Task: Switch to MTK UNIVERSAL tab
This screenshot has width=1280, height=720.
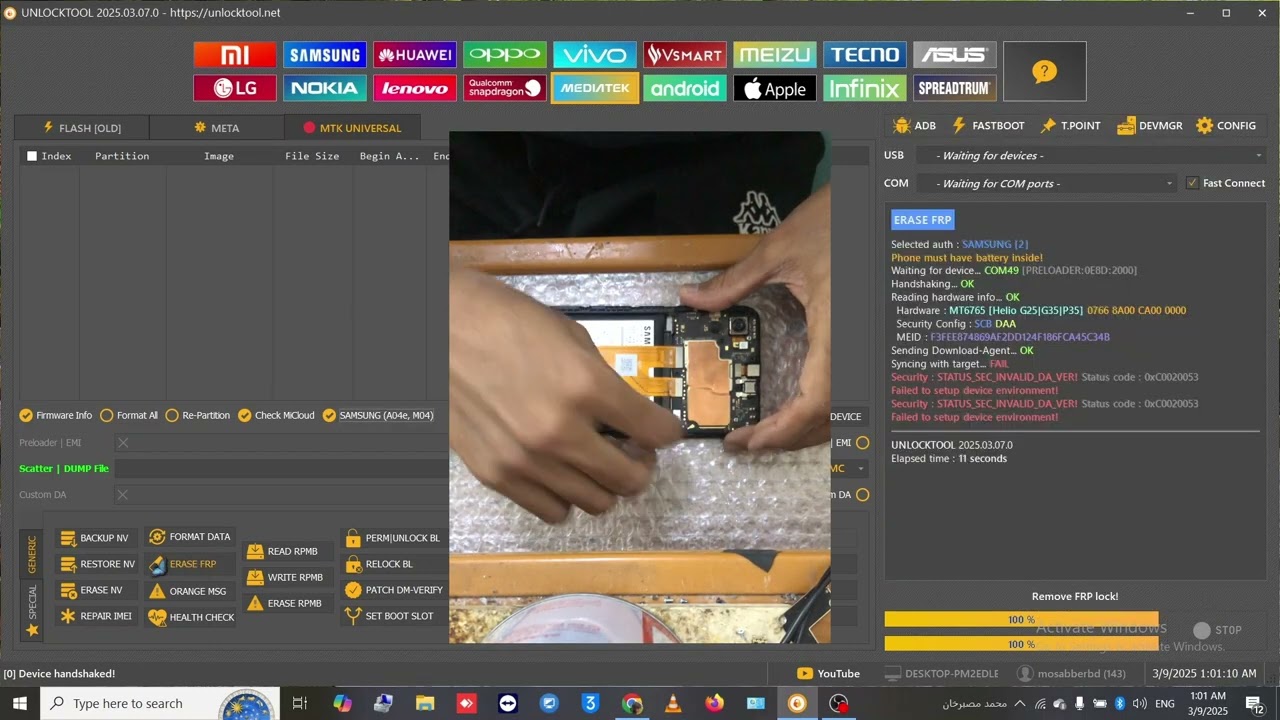Action: (x=352, y=128)
